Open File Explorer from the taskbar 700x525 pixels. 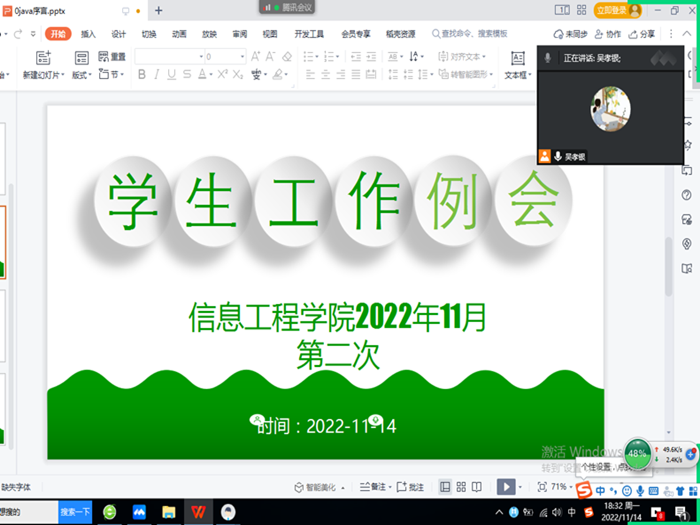[170, 512]
